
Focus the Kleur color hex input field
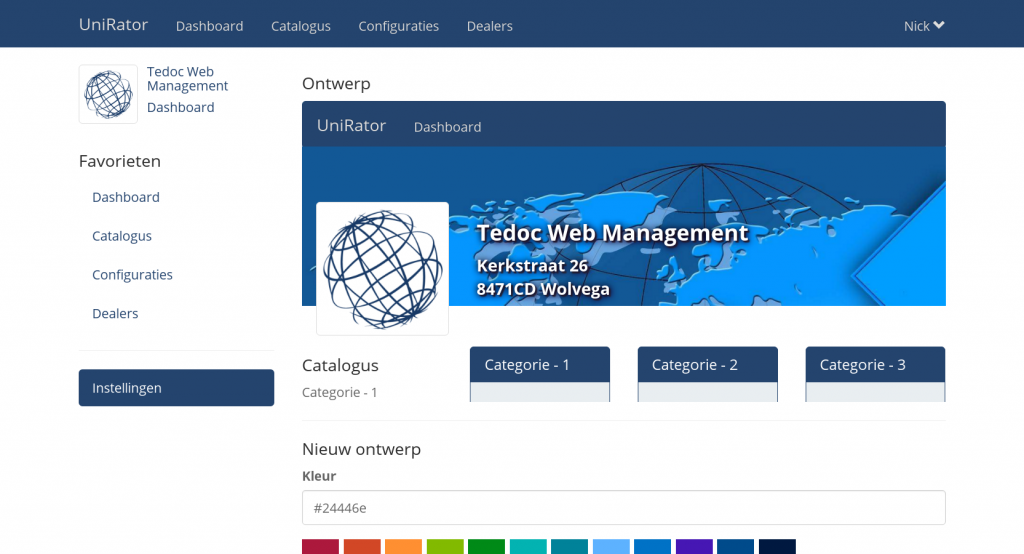click(x=624, y=508)
